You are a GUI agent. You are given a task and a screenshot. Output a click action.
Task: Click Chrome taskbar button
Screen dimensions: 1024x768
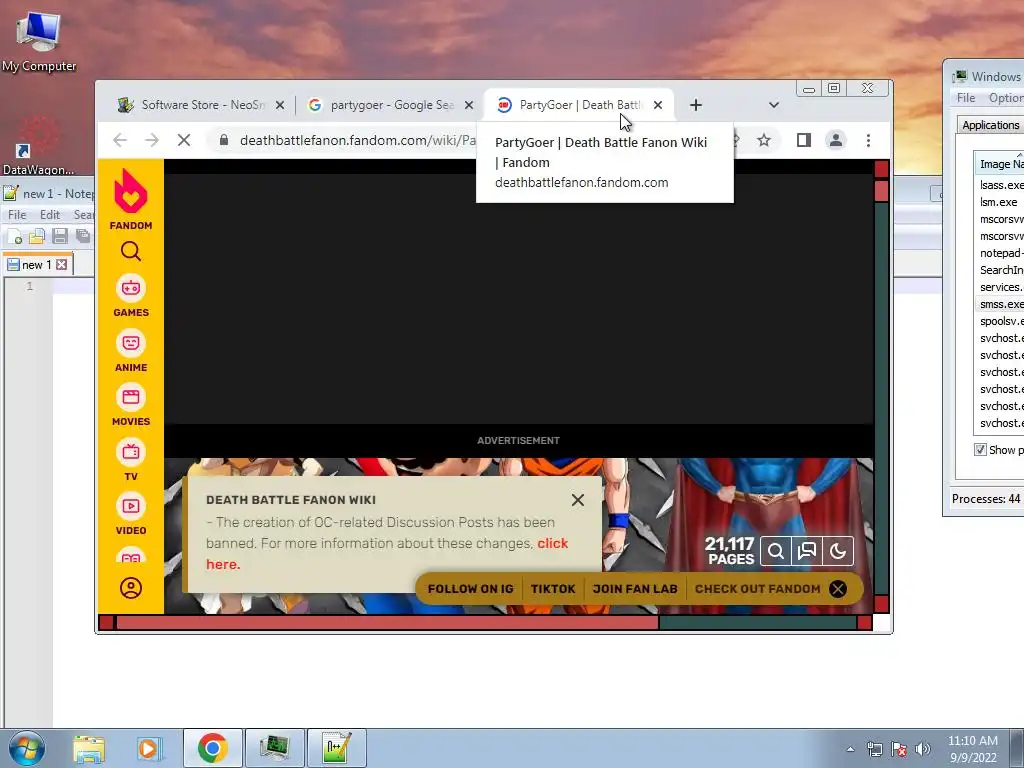(212, 748)
